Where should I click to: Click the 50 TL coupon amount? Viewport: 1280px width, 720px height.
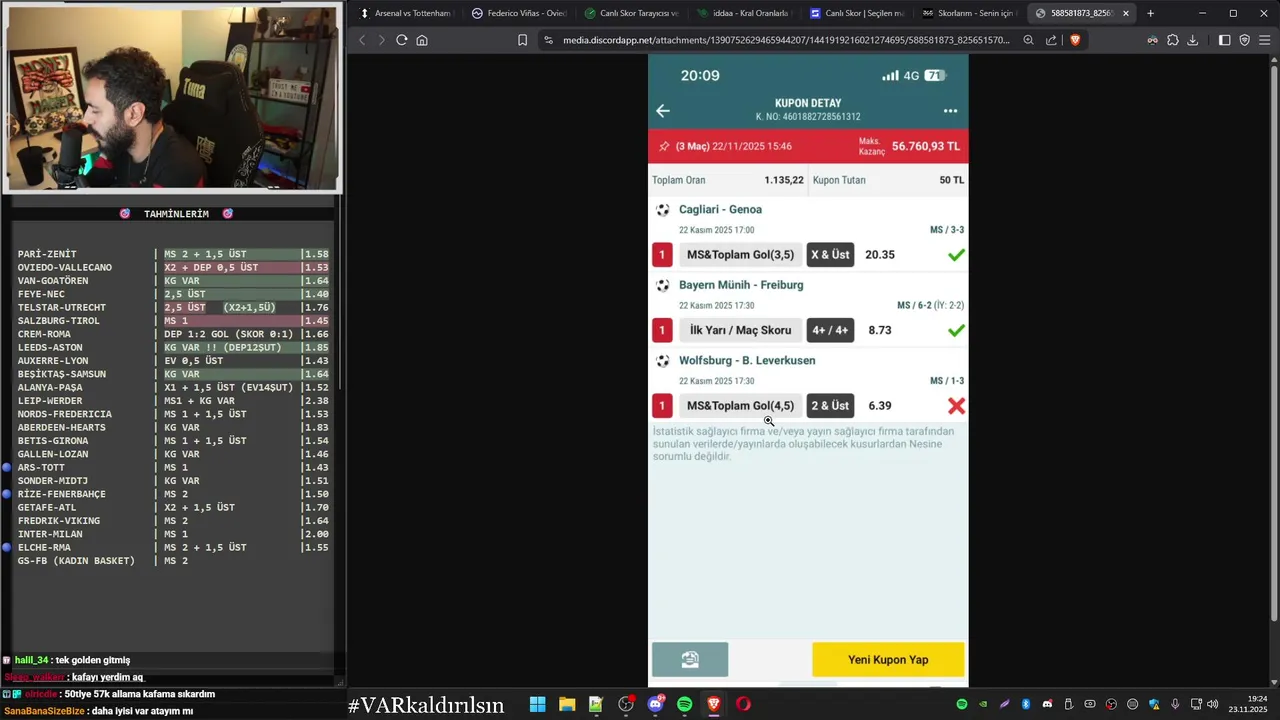(952, 180)
